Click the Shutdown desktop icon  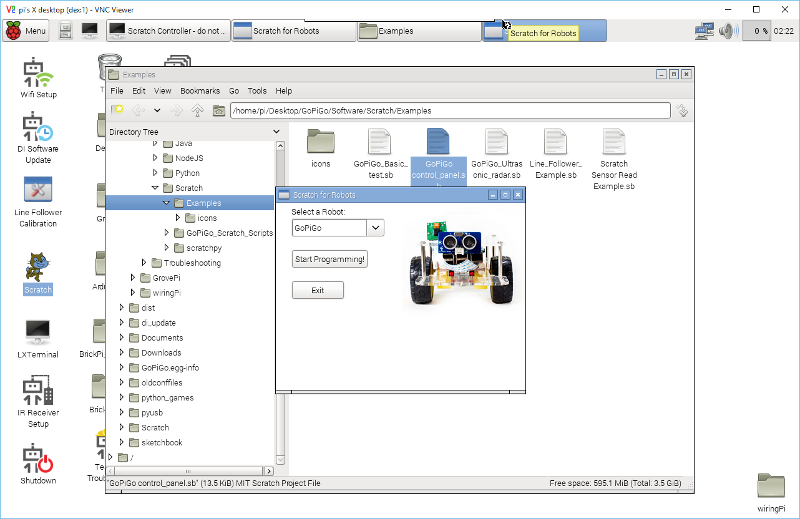pyautogui.click(x=38, y=464)
